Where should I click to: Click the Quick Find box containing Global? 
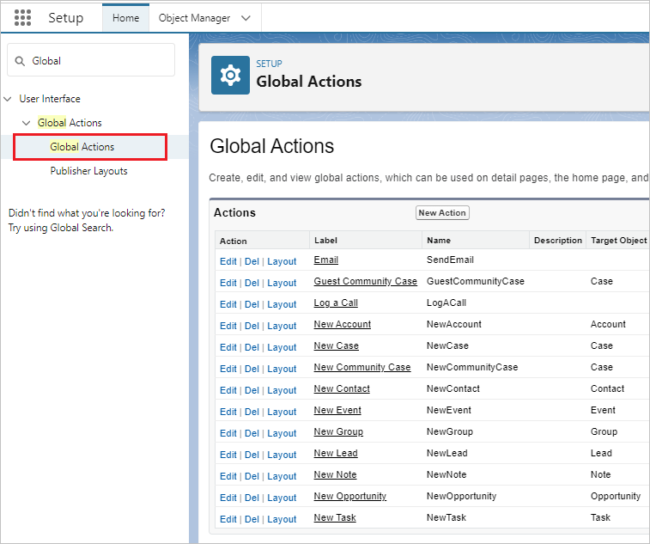(91, 61)
